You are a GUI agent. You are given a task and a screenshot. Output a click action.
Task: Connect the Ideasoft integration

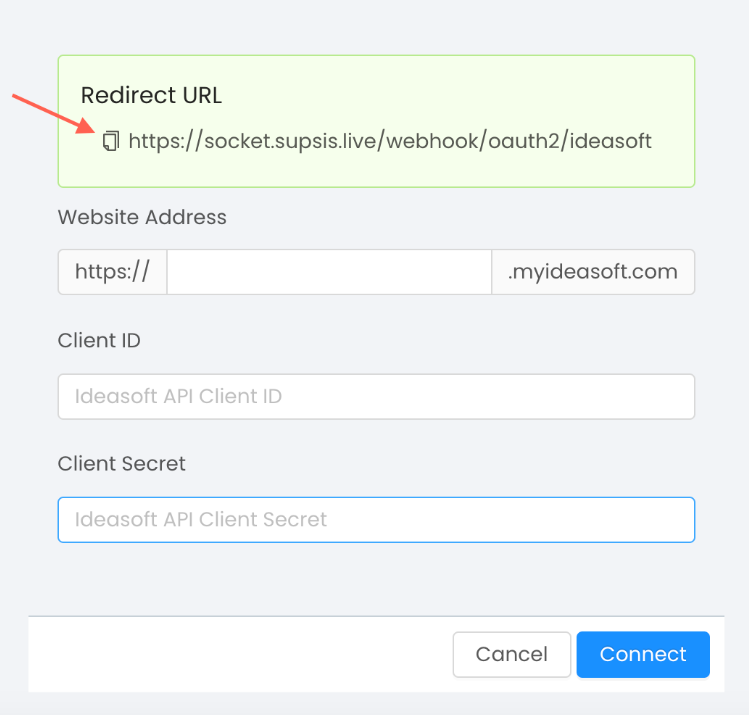coord(643,654)
